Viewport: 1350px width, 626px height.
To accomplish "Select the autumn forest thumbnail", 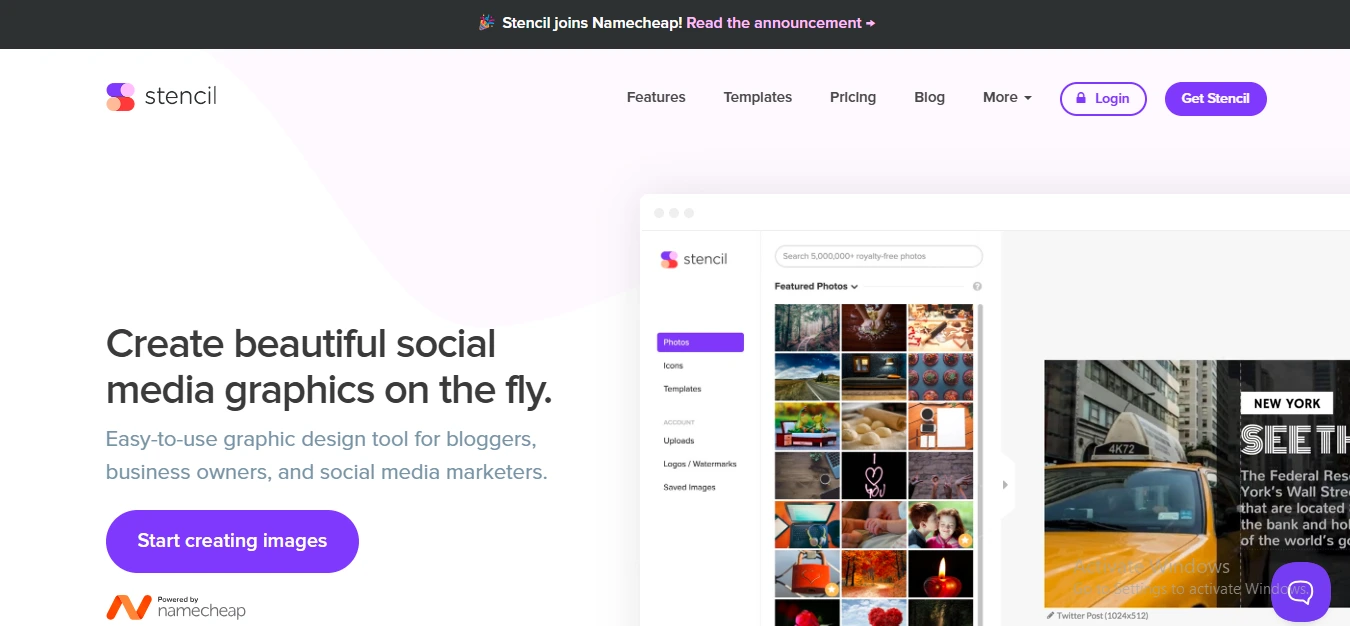I will tap(874, 574).
